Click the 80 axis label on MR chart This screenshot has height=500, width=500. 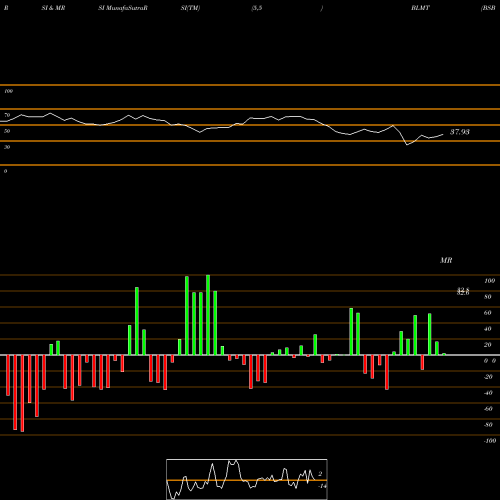pyautogui.click(x=488, y=297)
